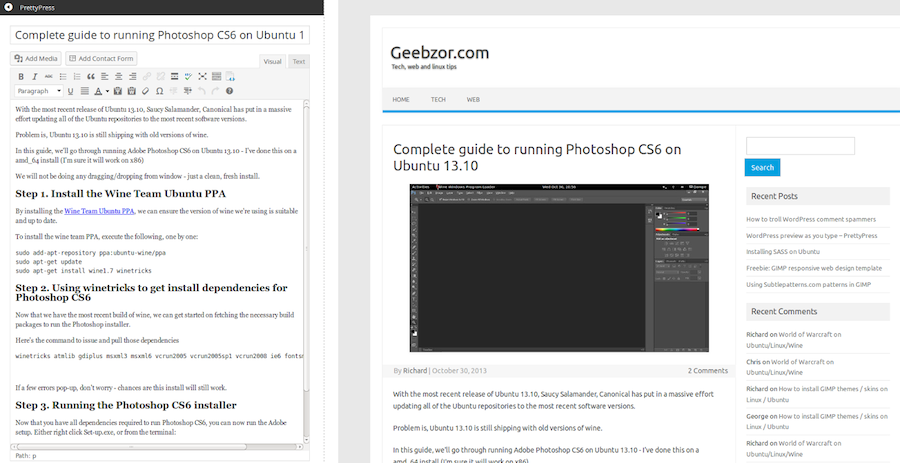Click the post title input field

pos(160,35)
